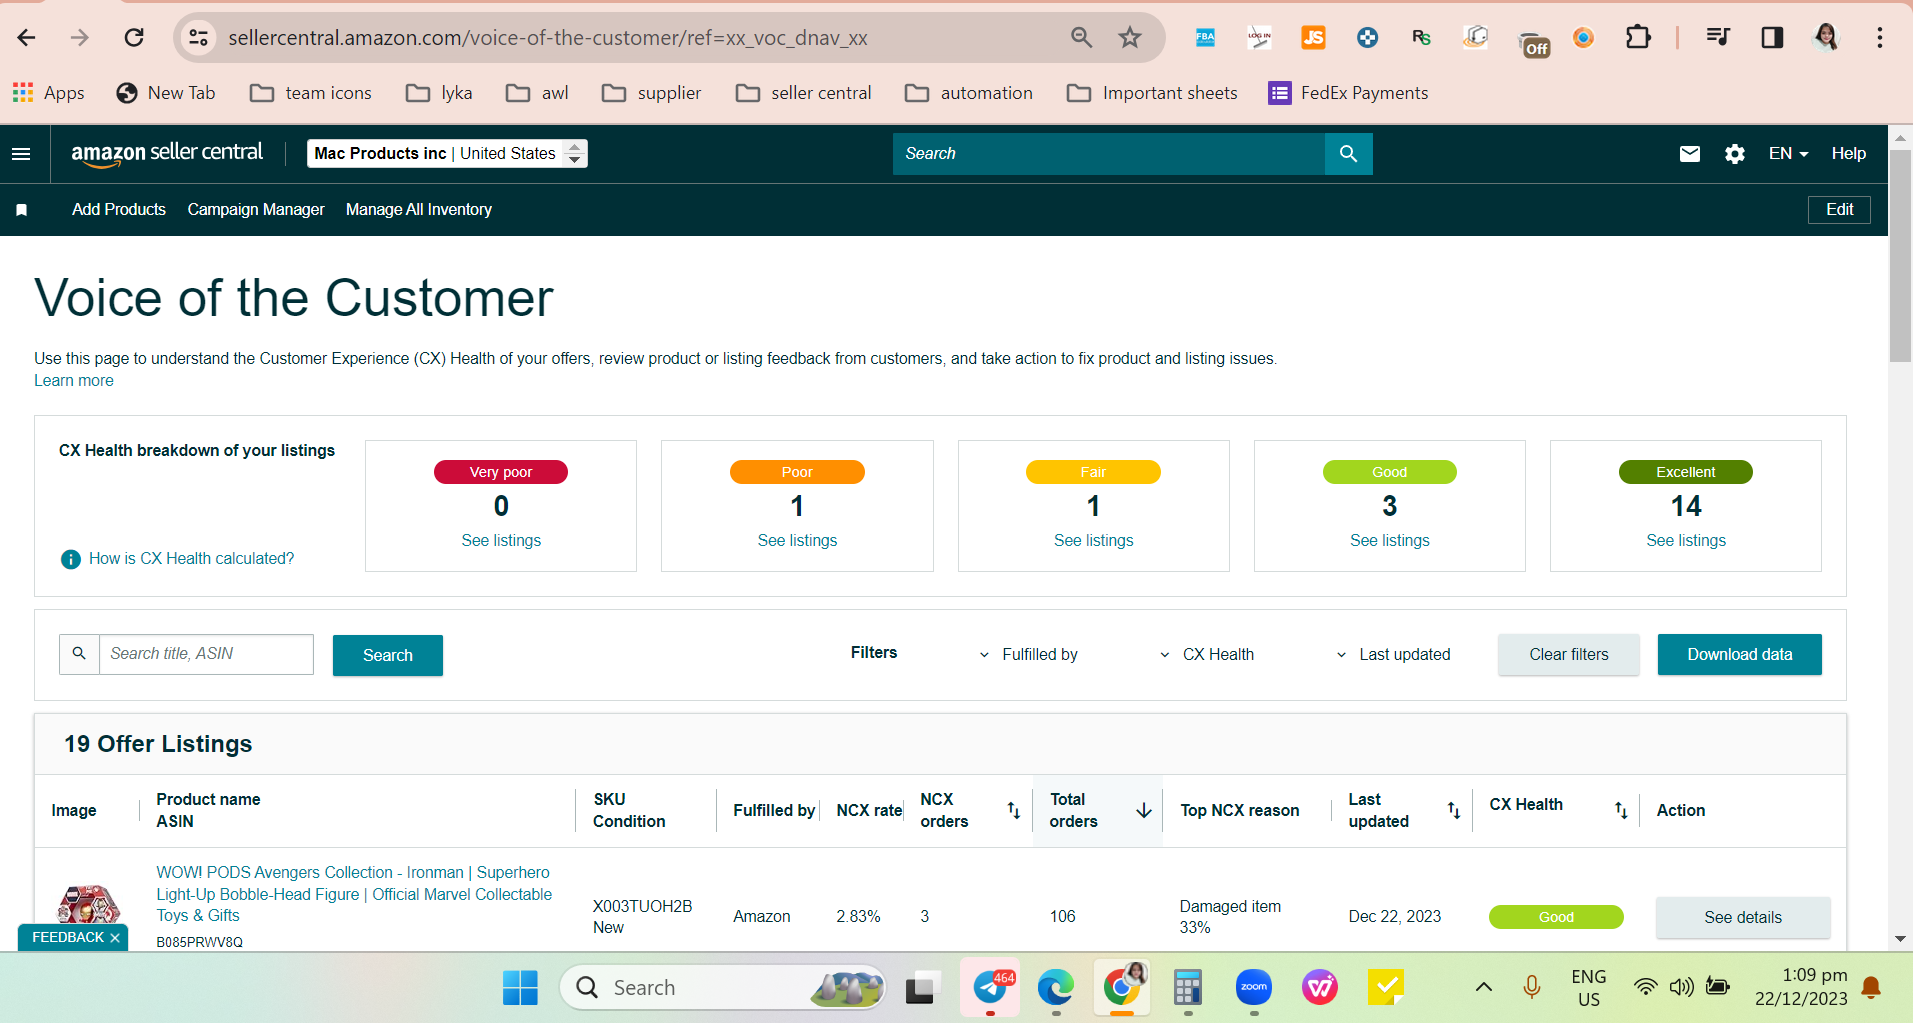The width and height of the screenshot is (1913, 1023).
Task: Open the JS extension icon
Action: click(1313, 38)
